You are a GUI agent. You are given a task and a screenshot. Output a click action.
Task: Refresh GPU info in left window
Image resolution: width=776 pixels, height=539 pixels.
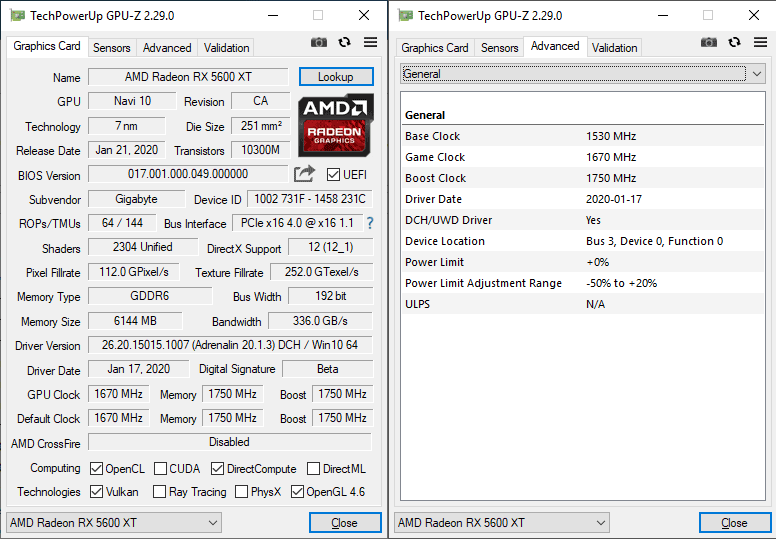point(344,43)
